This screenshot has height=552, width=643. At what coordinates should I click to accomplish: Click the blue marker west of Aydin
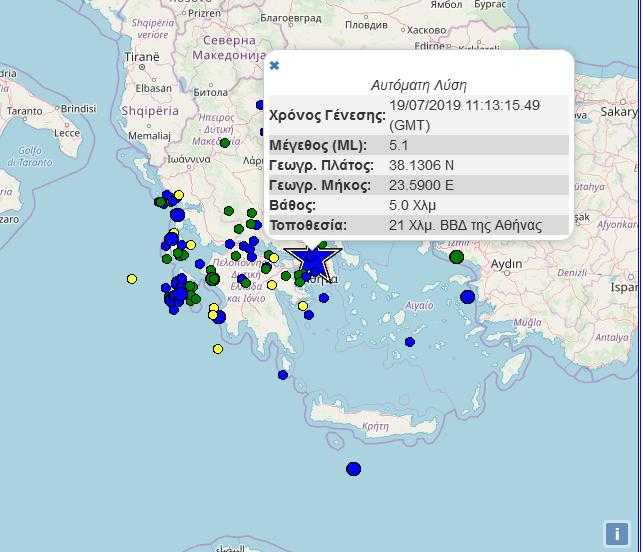coord(467,296)
